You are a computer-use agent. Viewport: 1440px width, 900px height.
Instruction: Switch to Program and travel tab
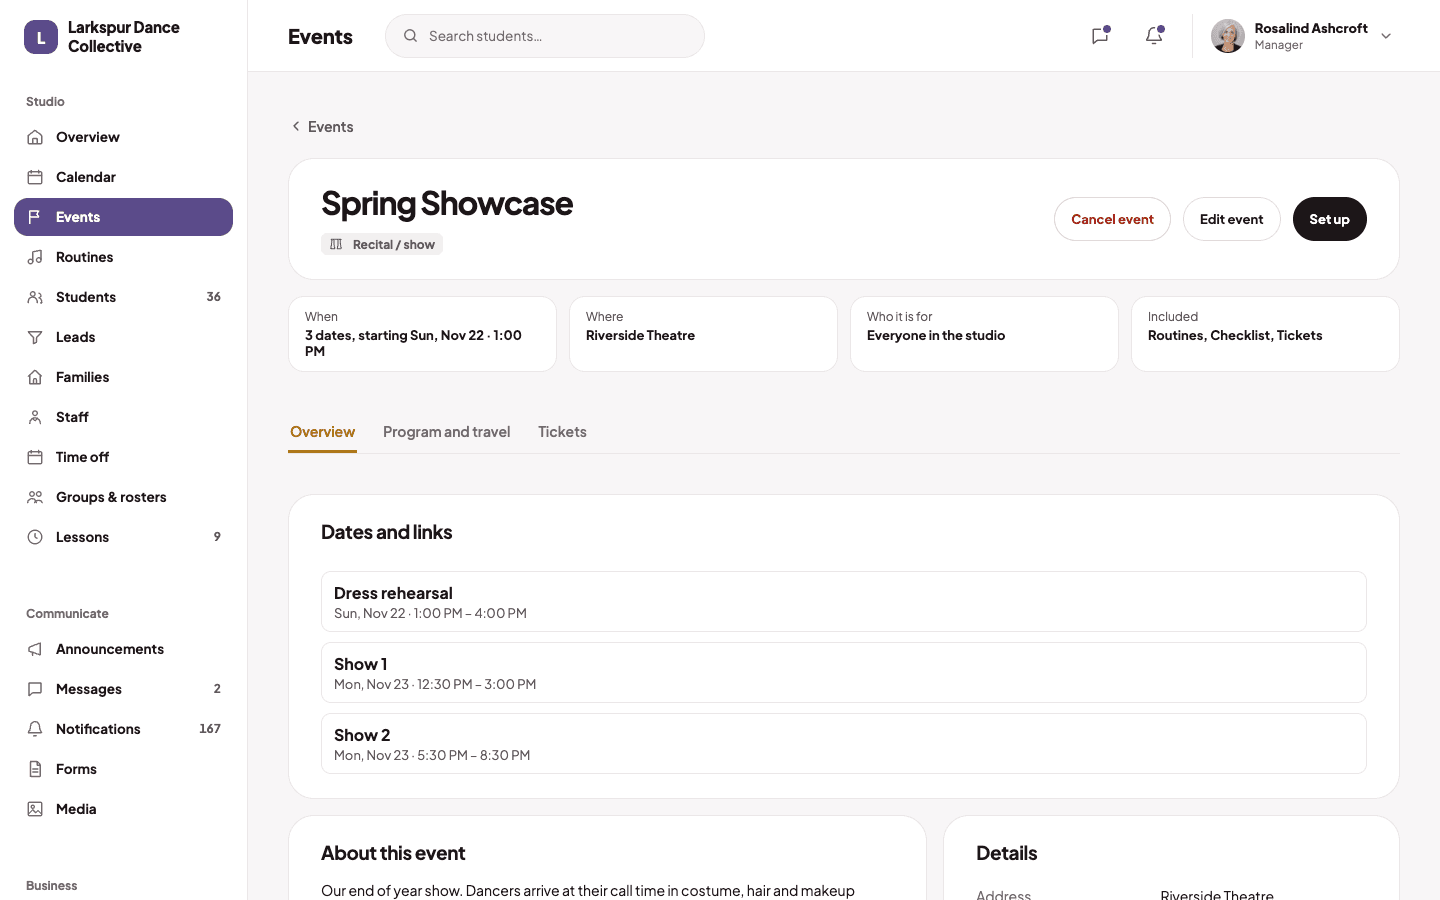coord(446,432)
